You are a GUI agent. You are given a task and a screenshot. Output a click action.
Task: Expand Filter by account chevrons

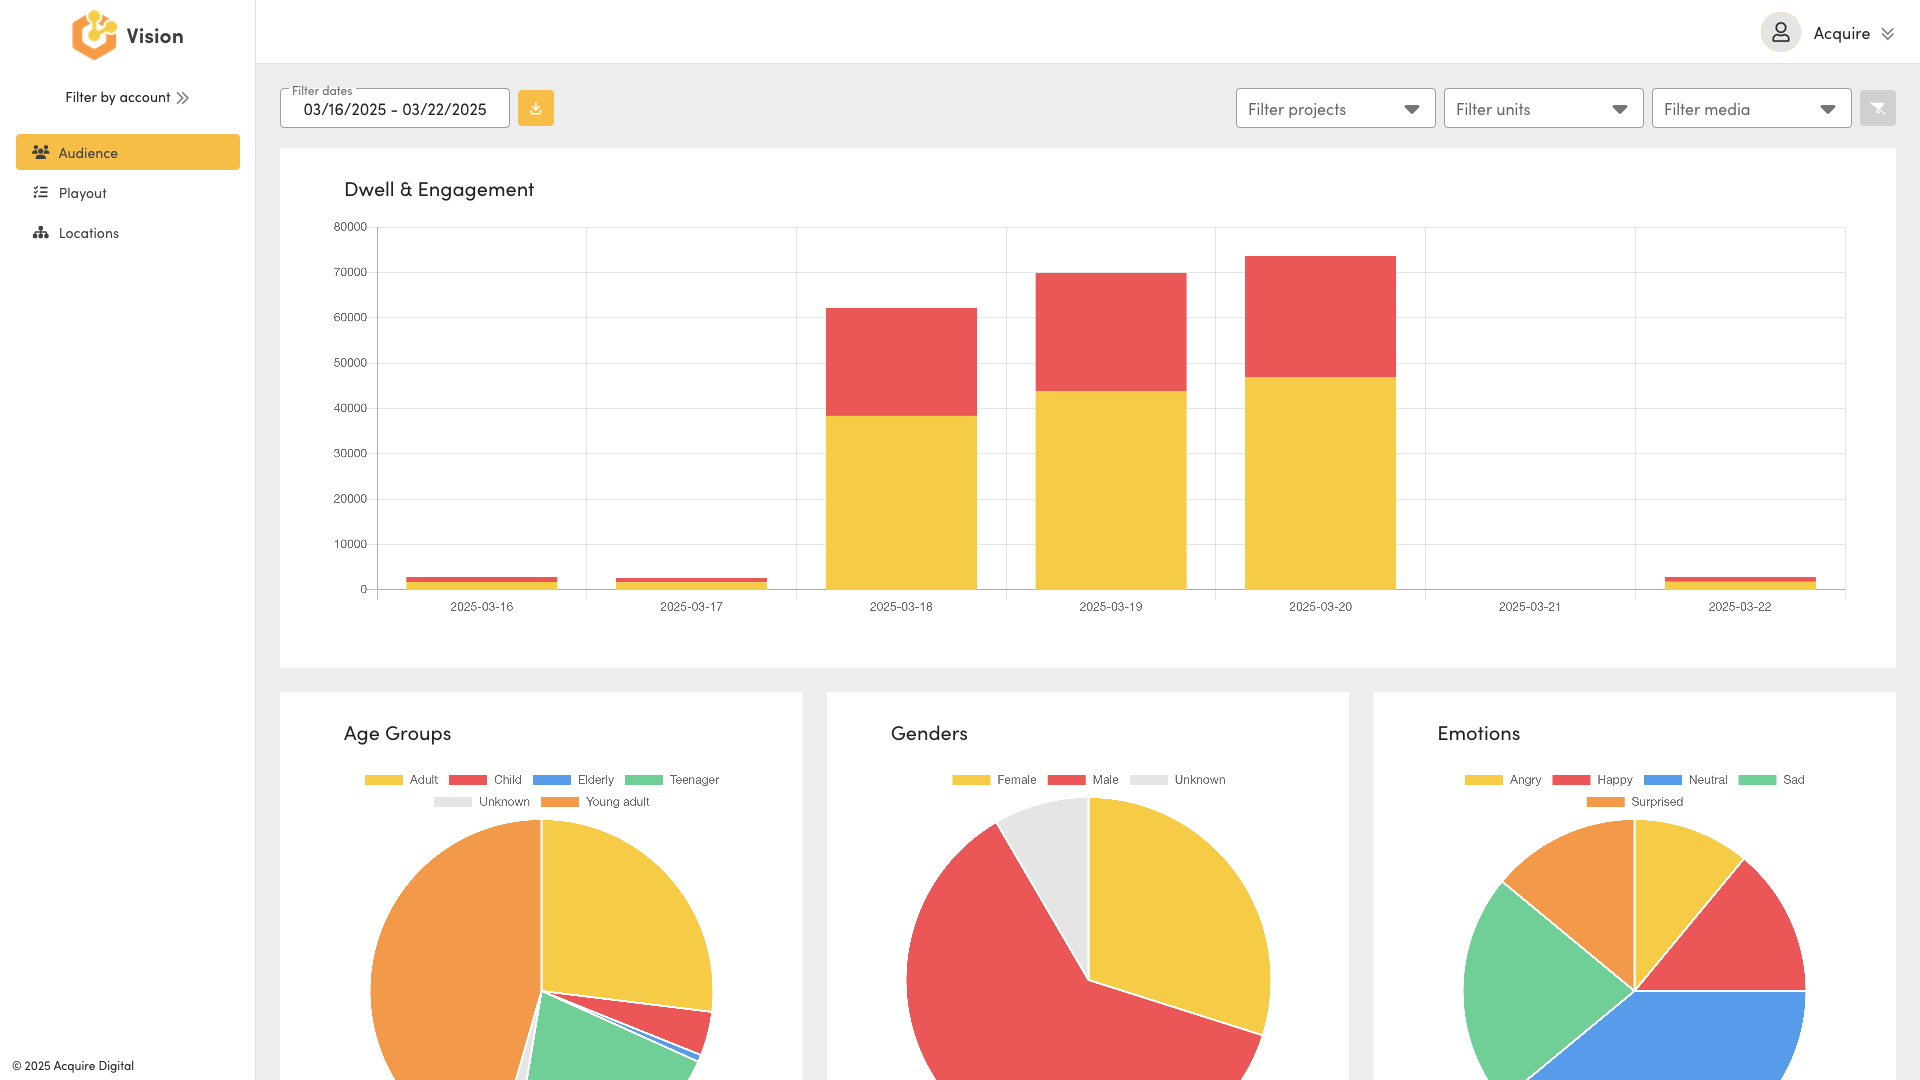point(182,98)
